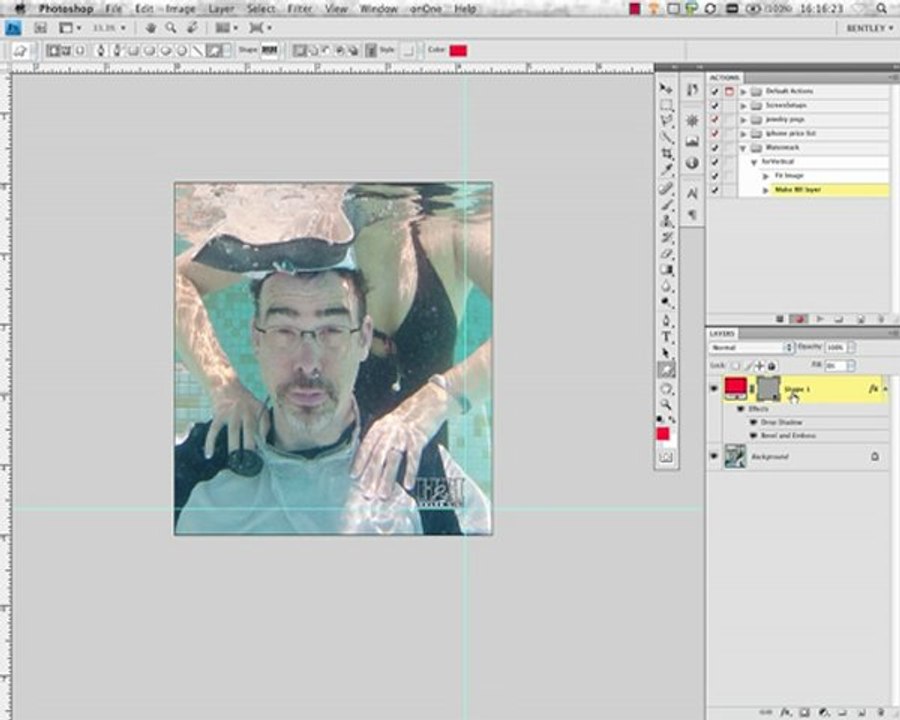The width and height of the screenshot is (900, 720).
Task: Open the Window menu
Action: 378,9
